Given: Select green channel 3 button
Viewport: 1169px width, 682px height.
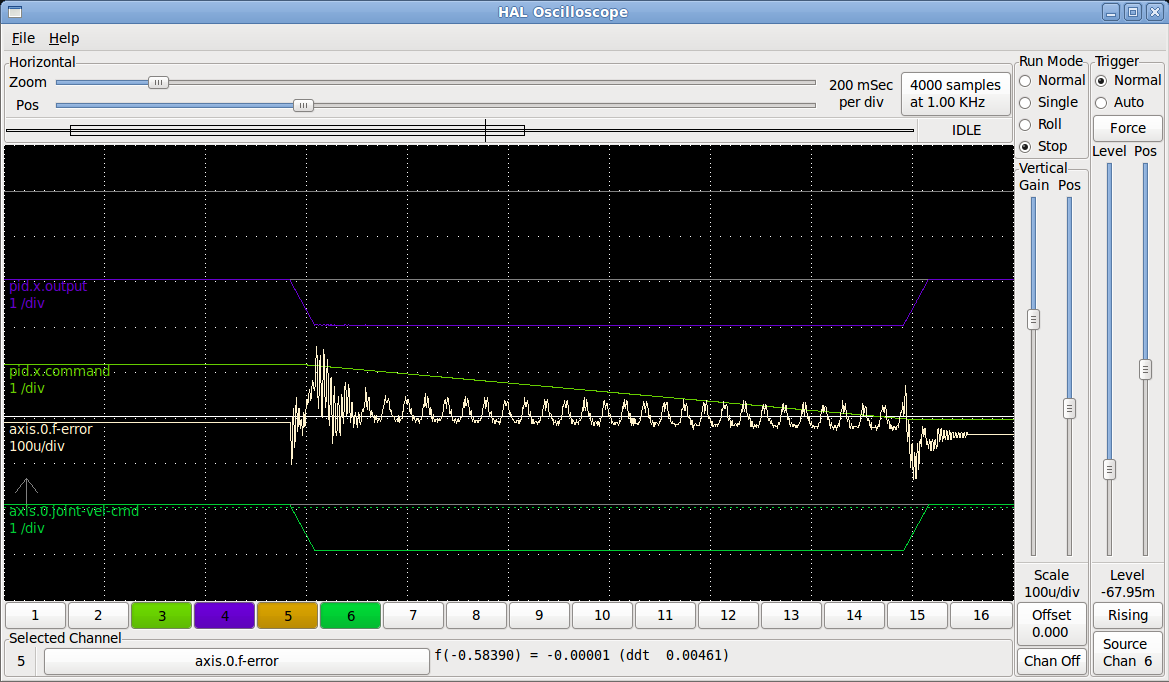Looking at the screenshot, I should click(x=162, y=616).
